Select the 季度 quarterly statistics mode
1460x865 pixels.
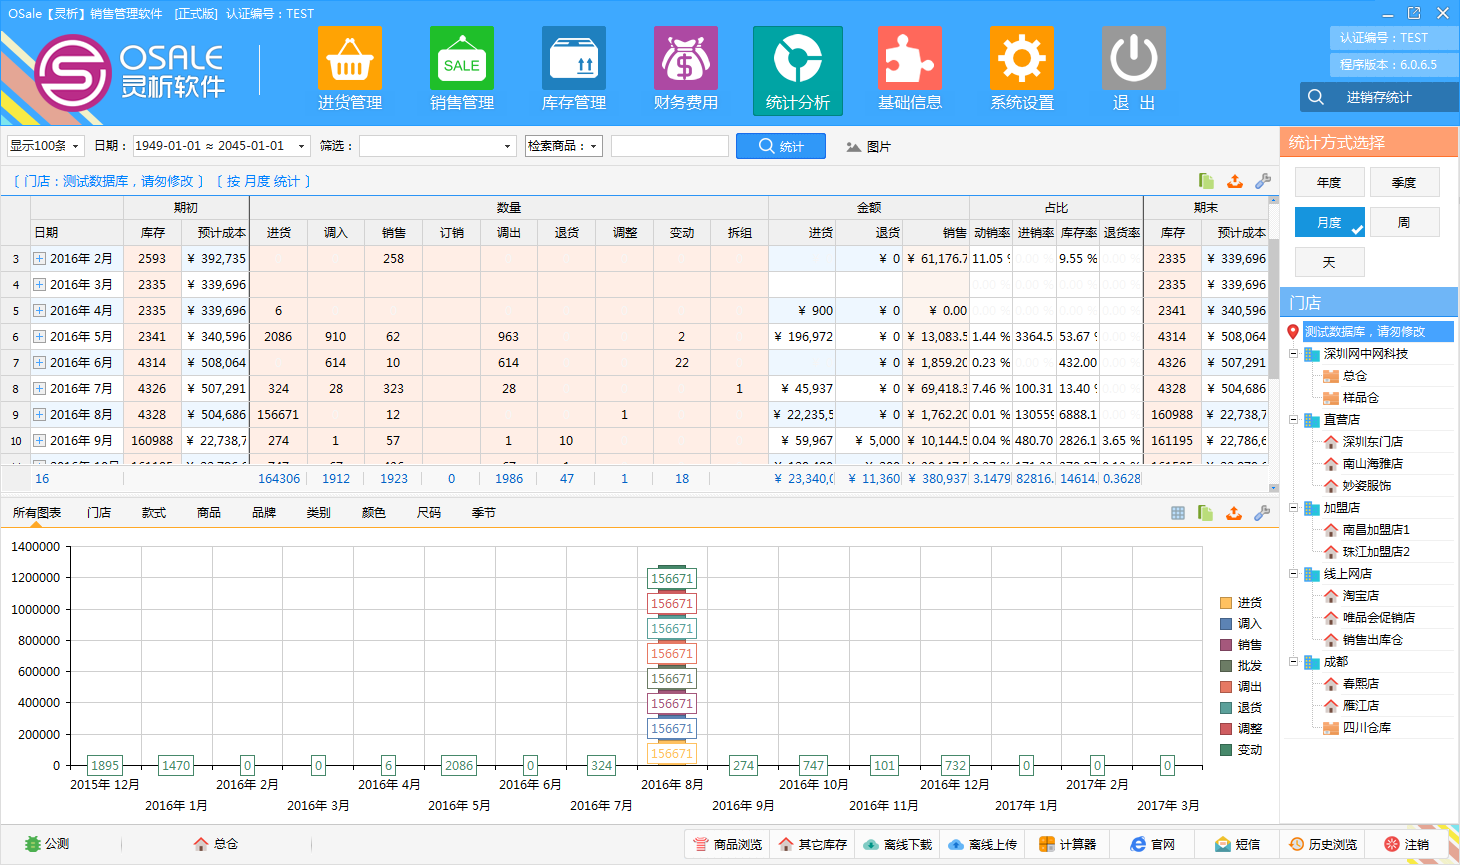tap(1404, 182)
